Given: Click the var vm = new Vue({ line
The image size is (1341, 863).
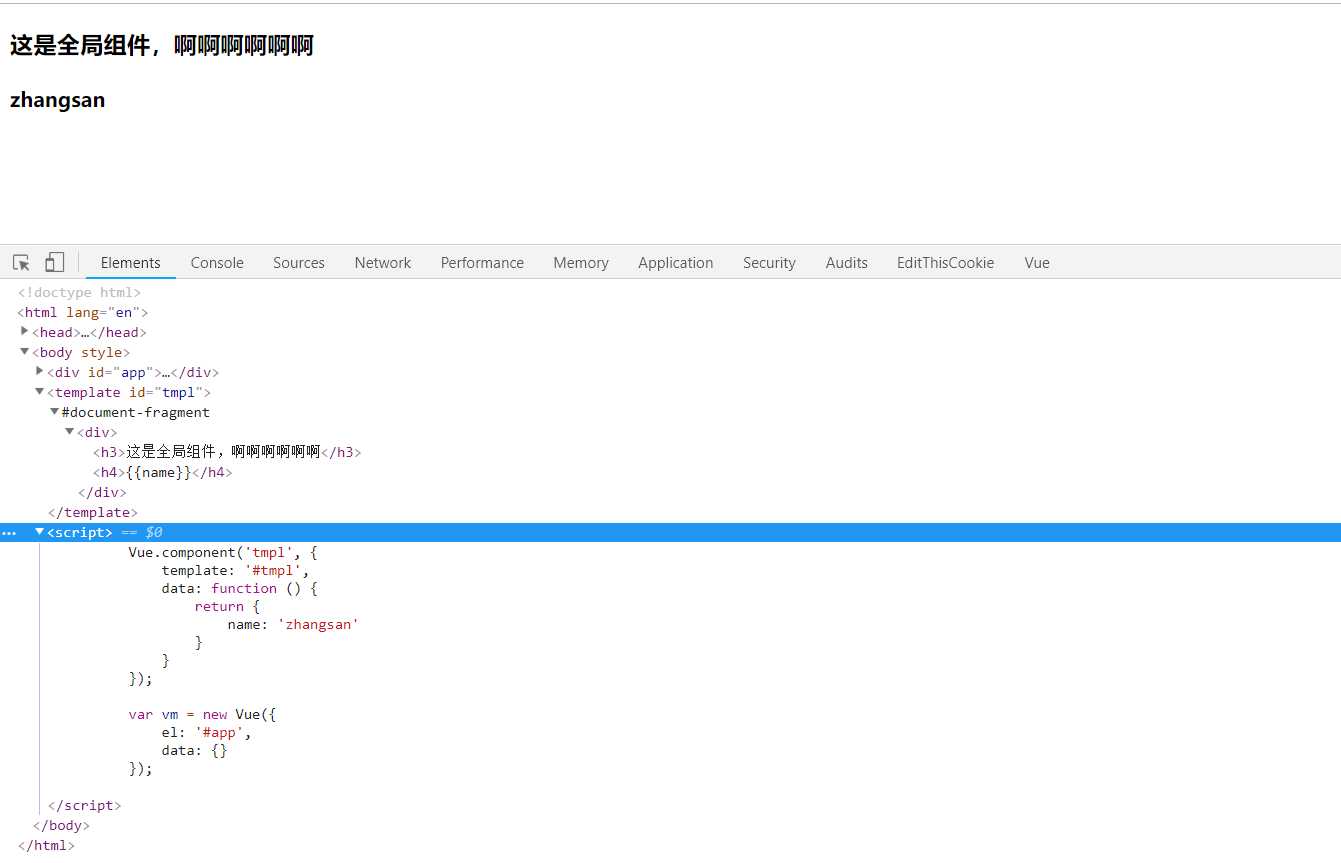Looking at the screenshot, I should [x=202, y=714].
